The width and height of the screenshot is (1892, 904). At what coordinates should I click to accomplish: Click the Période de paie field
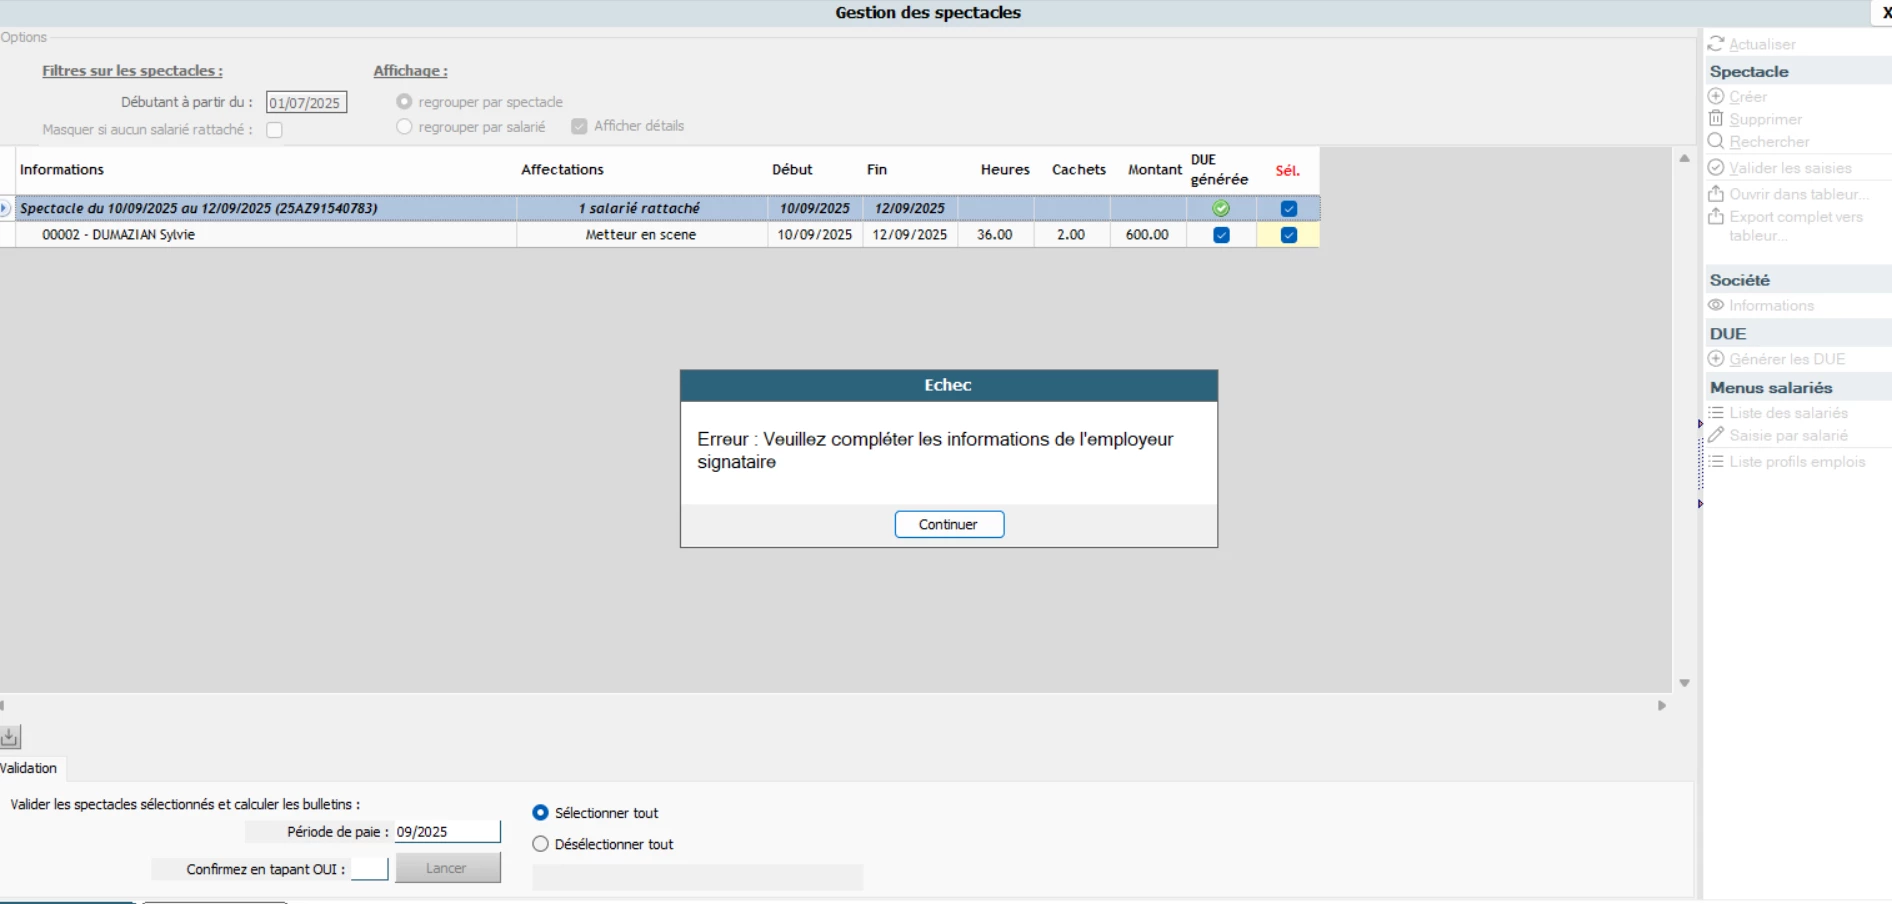coord(447,831)
